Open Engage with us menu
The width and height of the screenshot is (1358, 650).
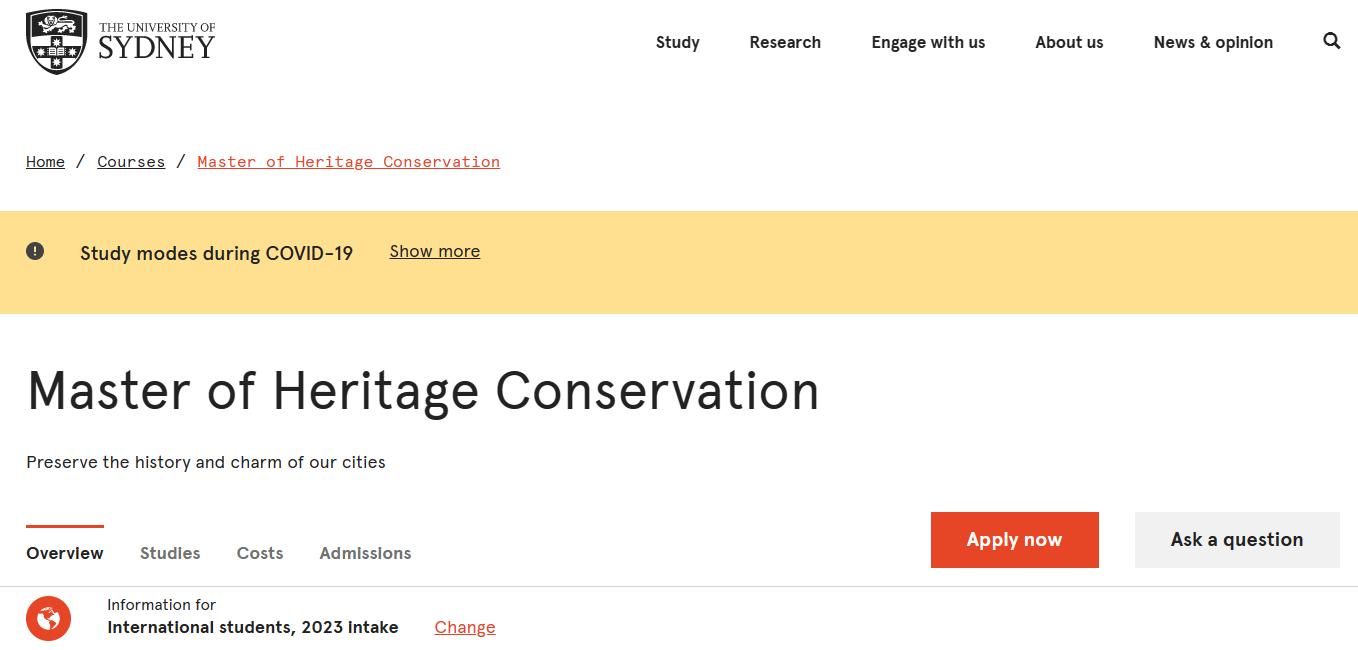(x=928, y=42)
